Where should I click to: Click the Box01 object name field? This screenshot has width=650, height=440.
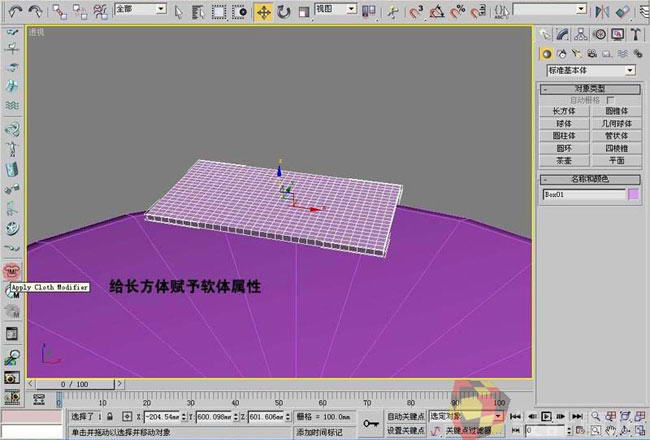click(584, 194)
